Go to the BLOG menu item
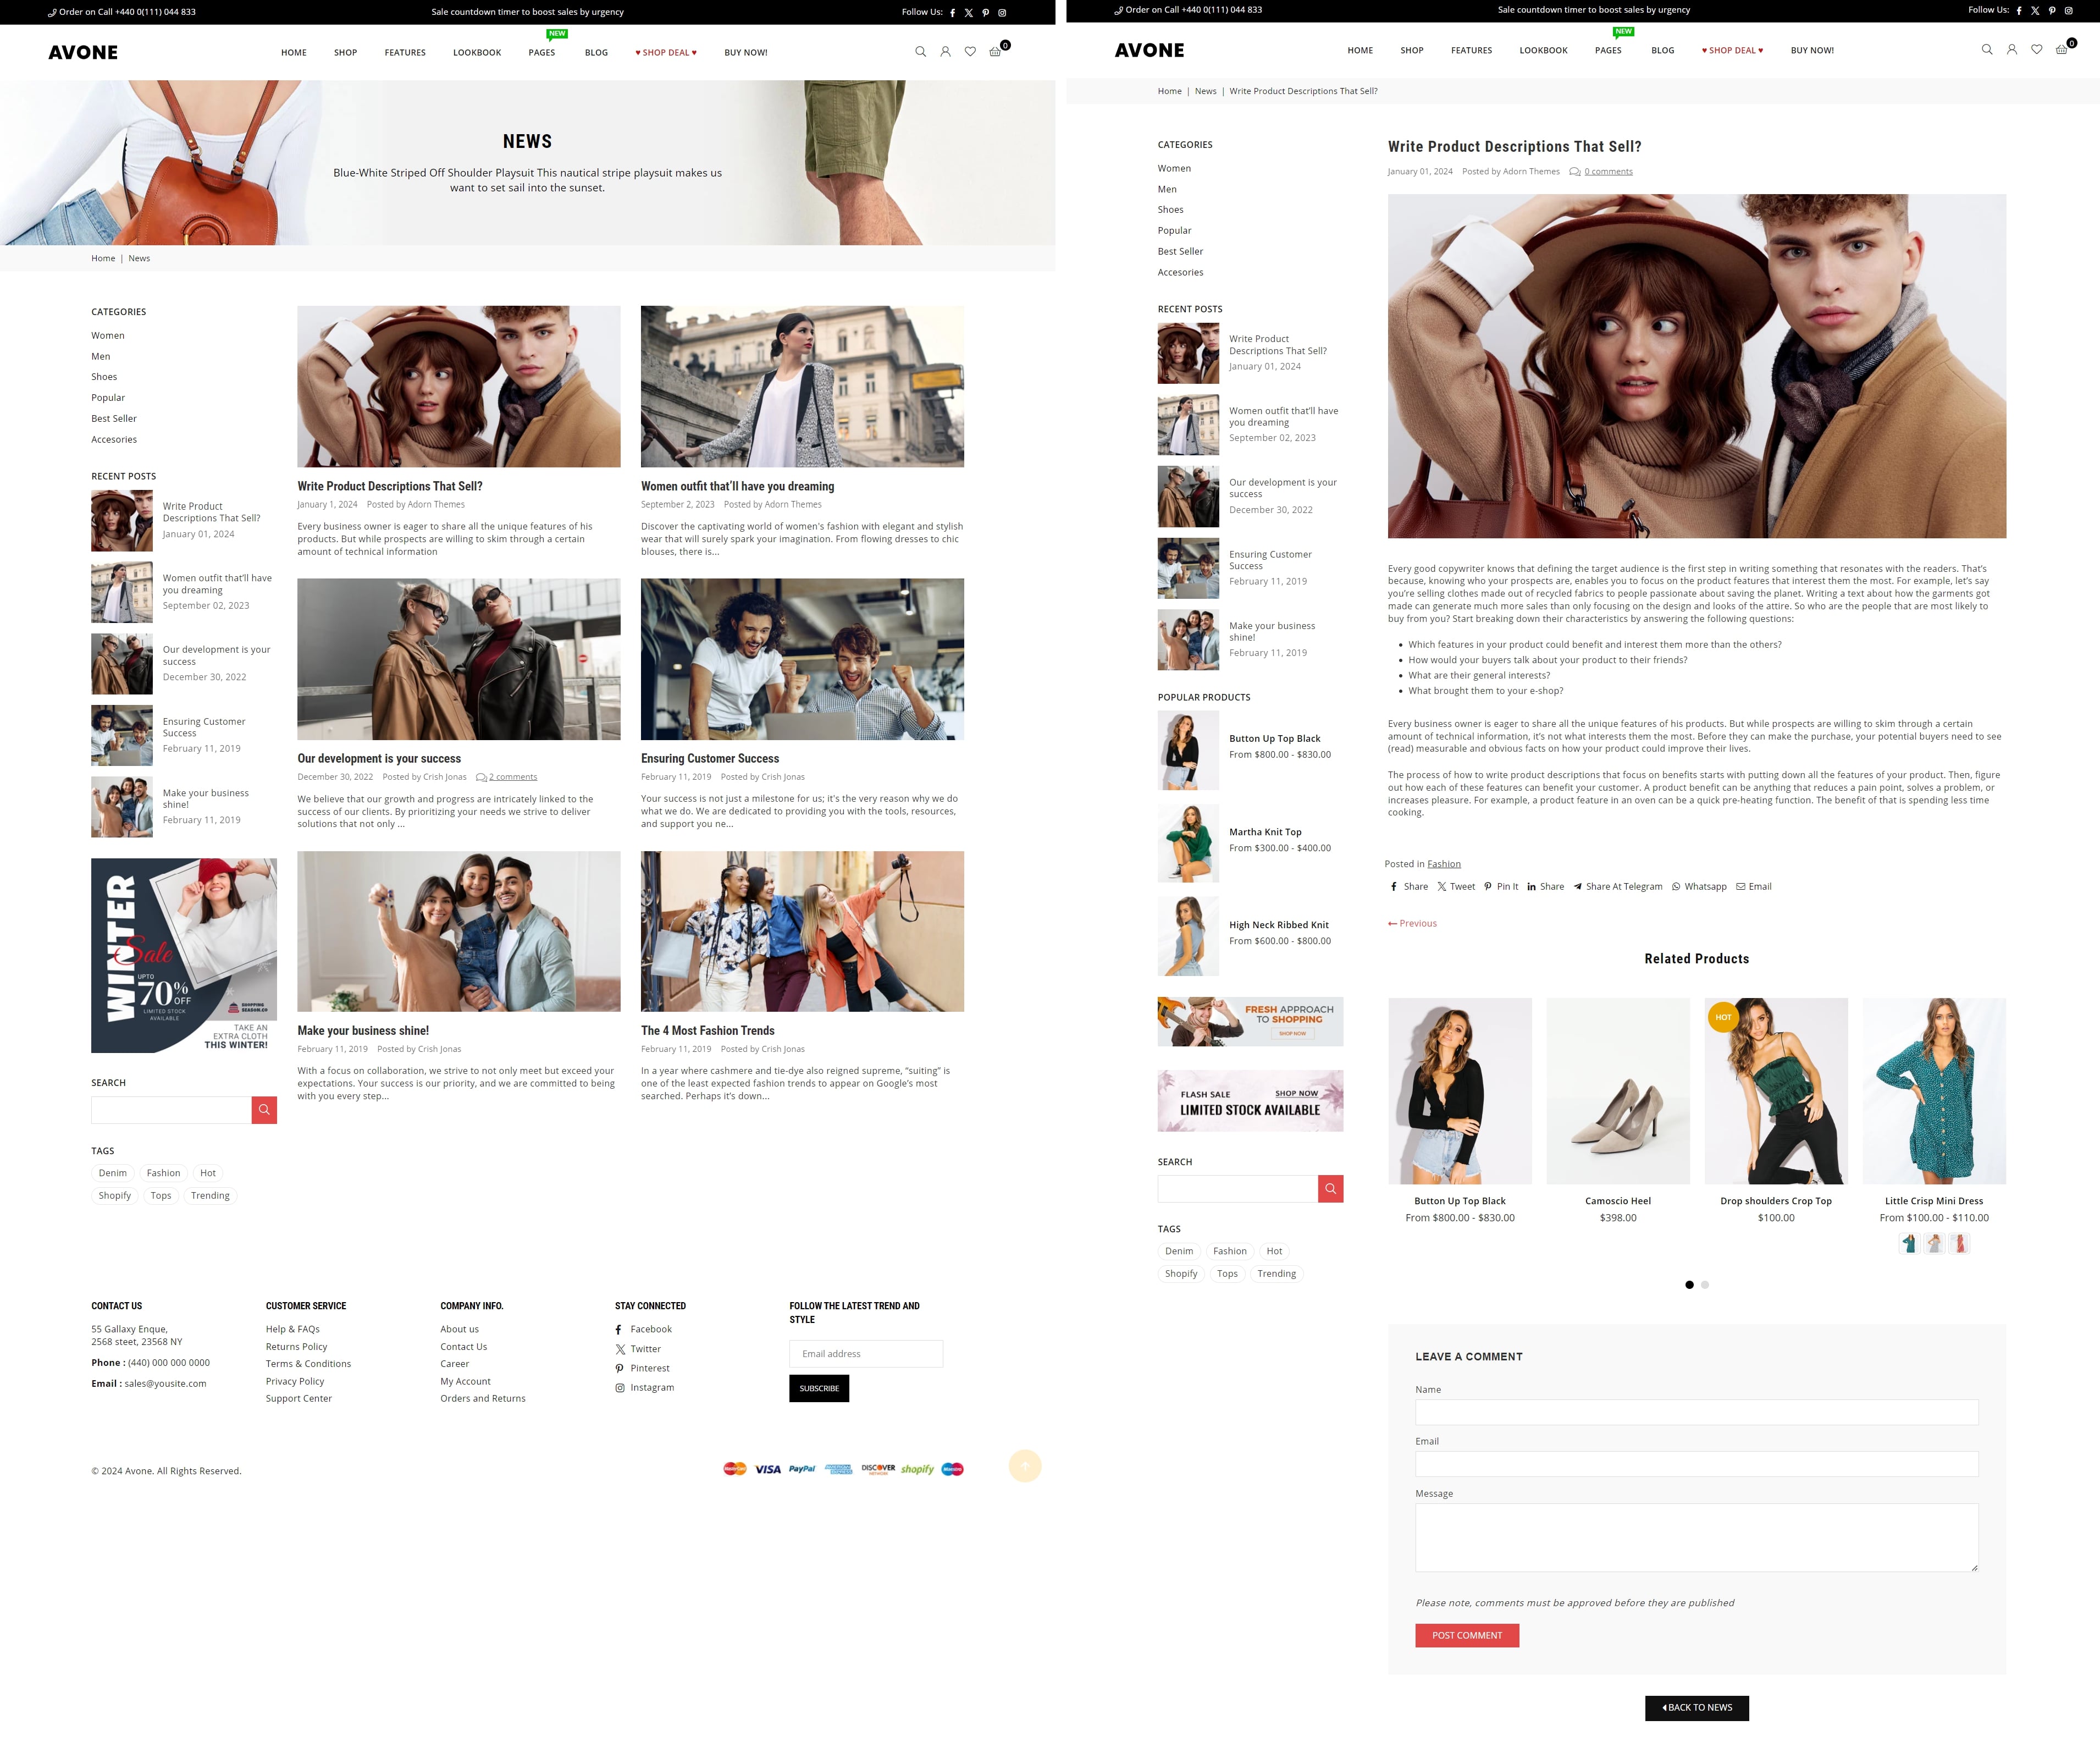 click(x=596, y=53)
